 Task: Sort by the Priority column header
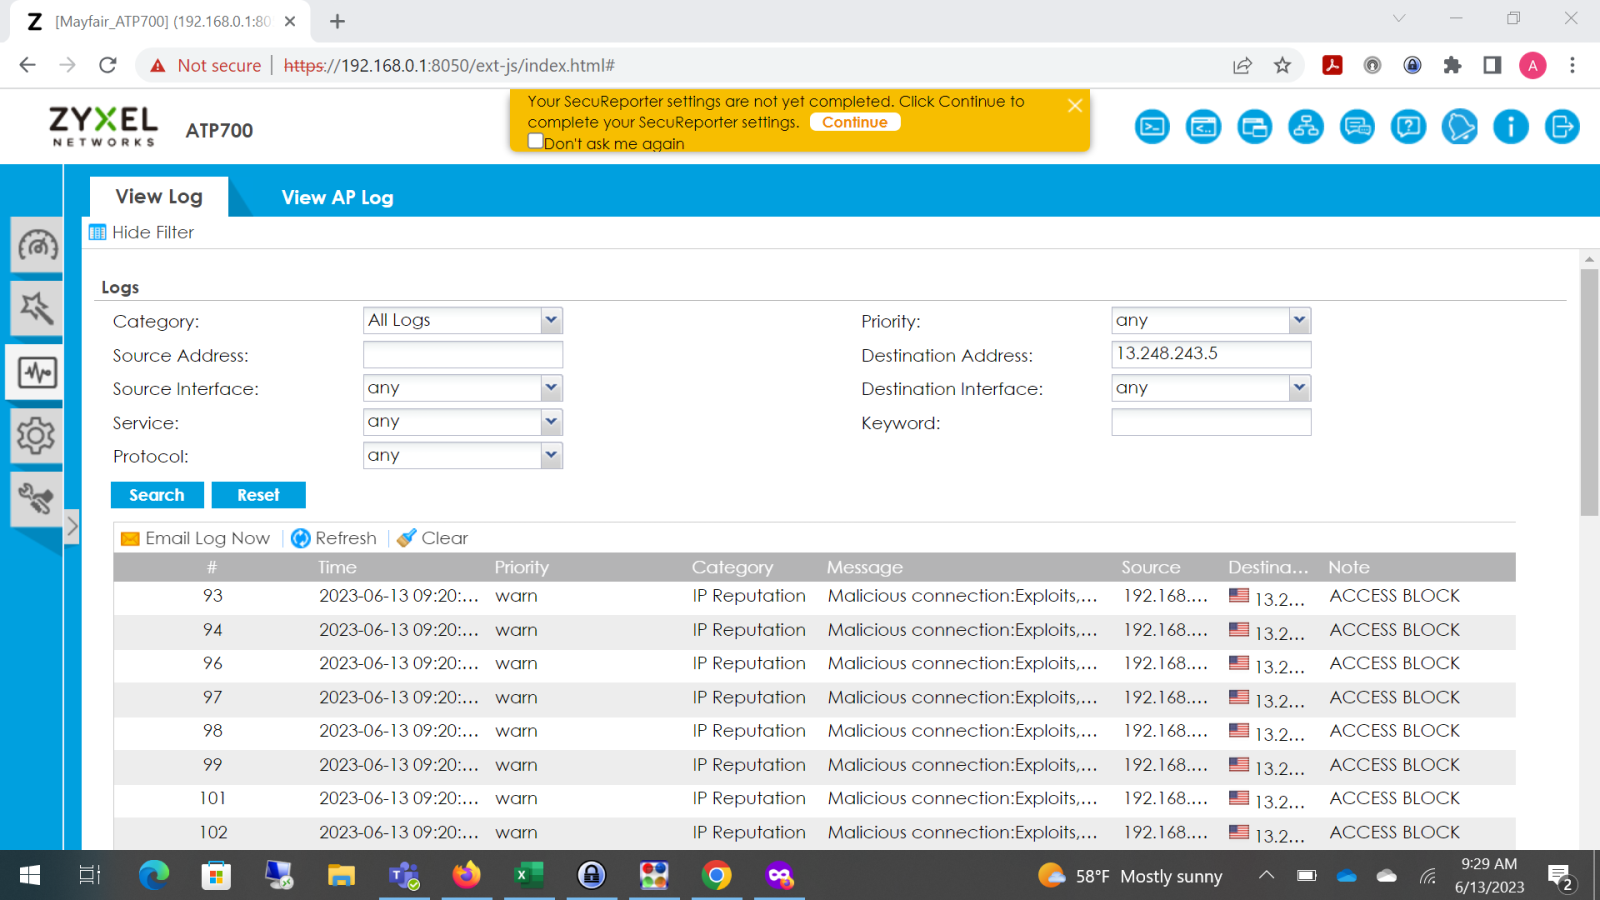tap(522, 567)
